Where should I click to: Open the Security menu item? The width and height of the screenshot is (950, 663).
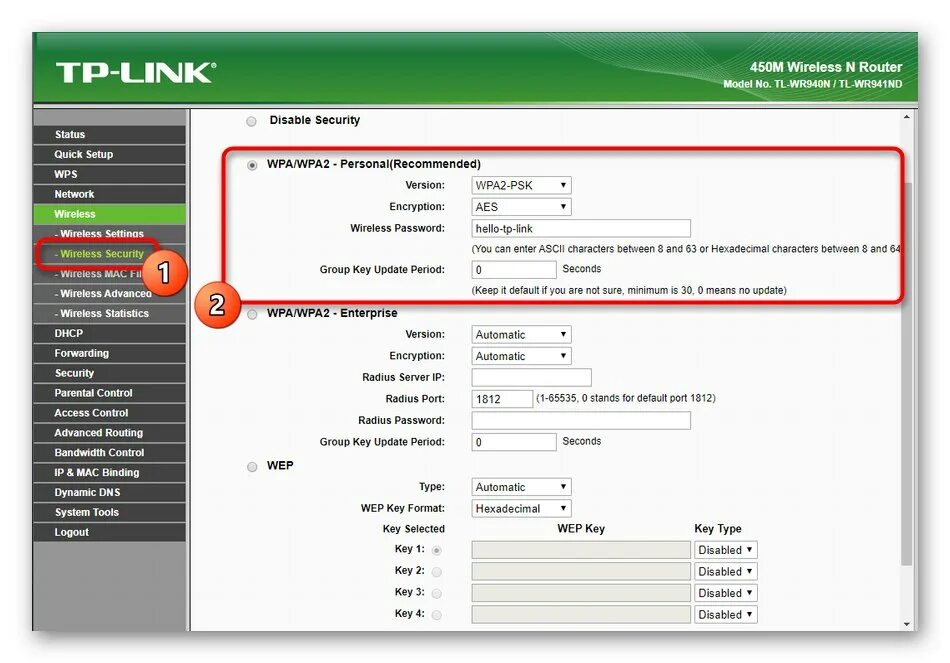click(110, 373)
